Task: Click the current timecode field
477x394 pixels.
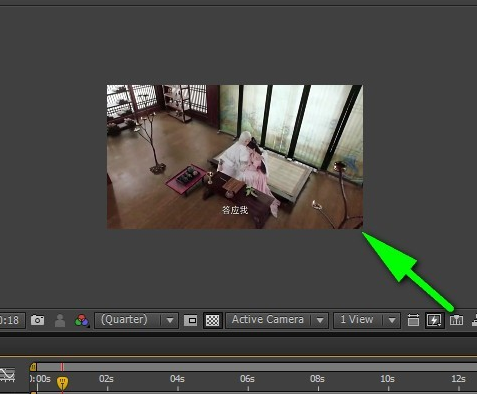Action: click(12, 320)
